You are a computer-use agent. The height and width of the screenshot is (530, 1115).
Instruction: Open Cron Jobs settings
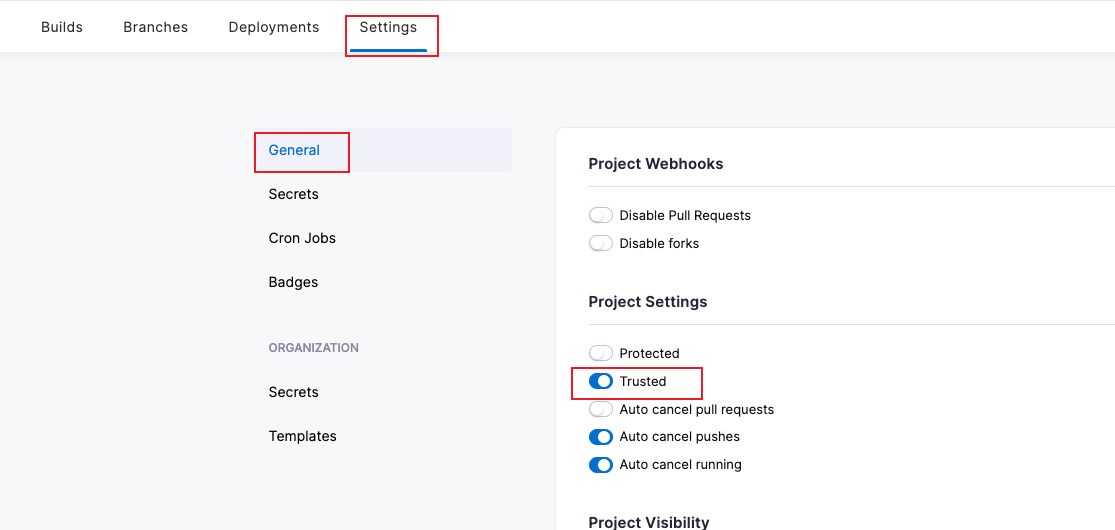point(302,238)
